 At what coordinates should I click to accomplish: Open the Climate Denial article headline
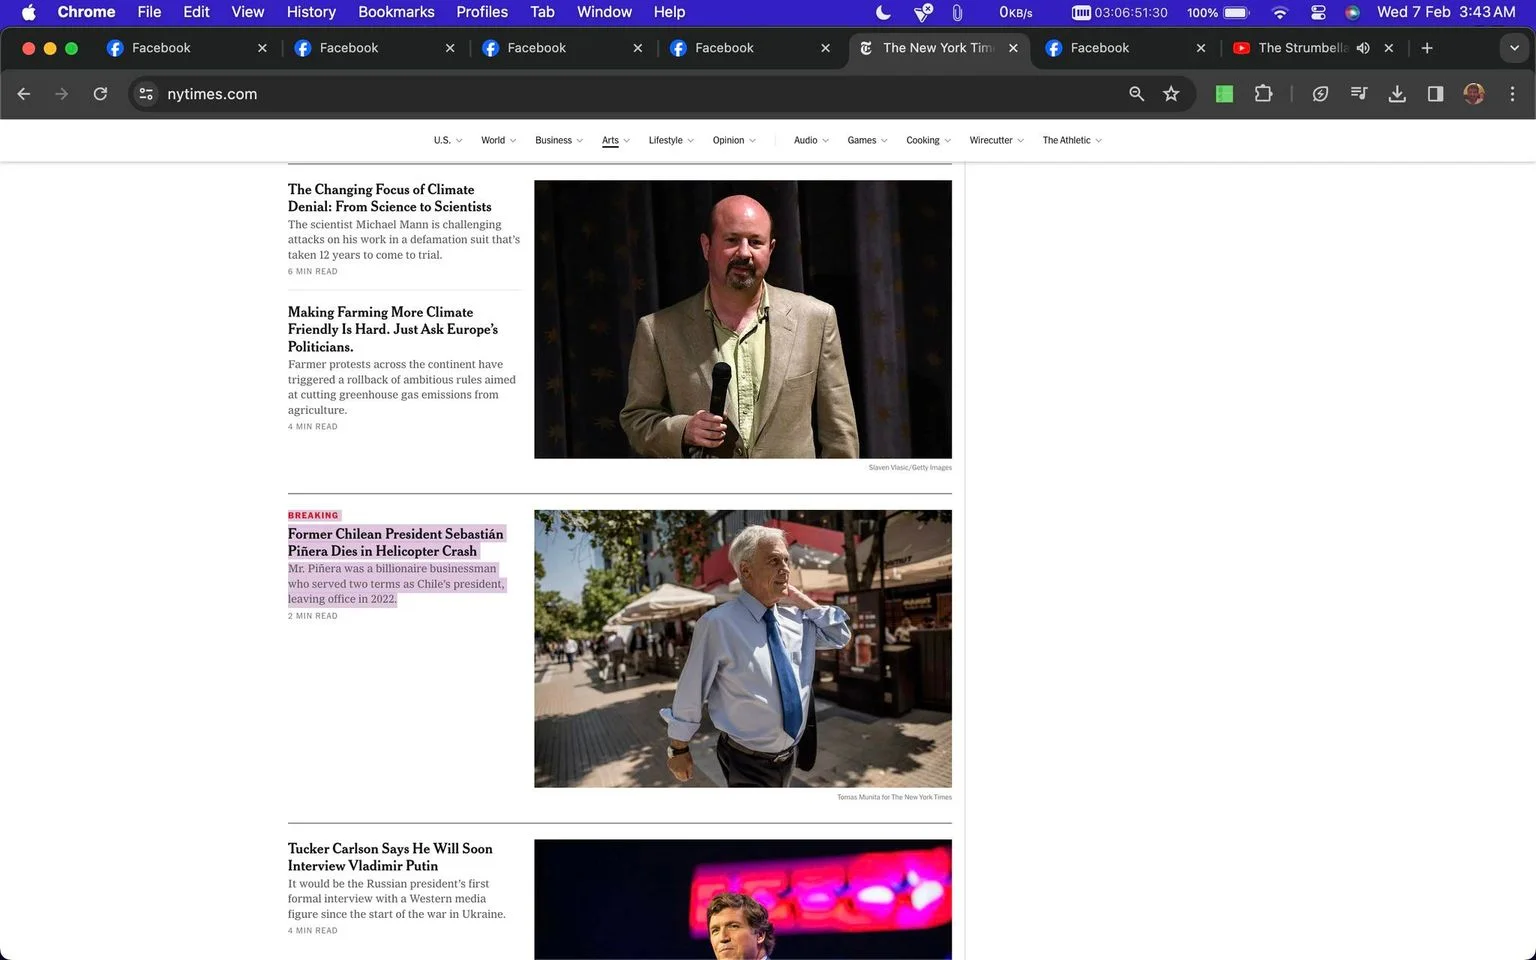[389, 198]
